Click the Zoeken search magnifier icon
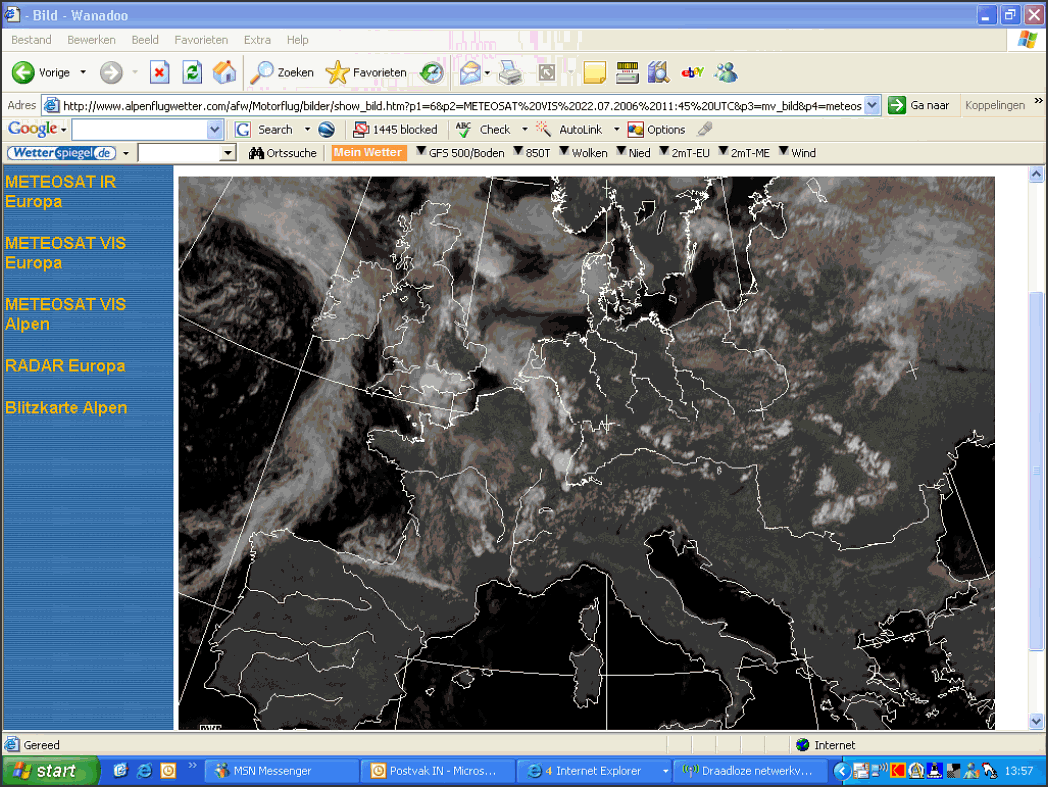 coord(261,72)
